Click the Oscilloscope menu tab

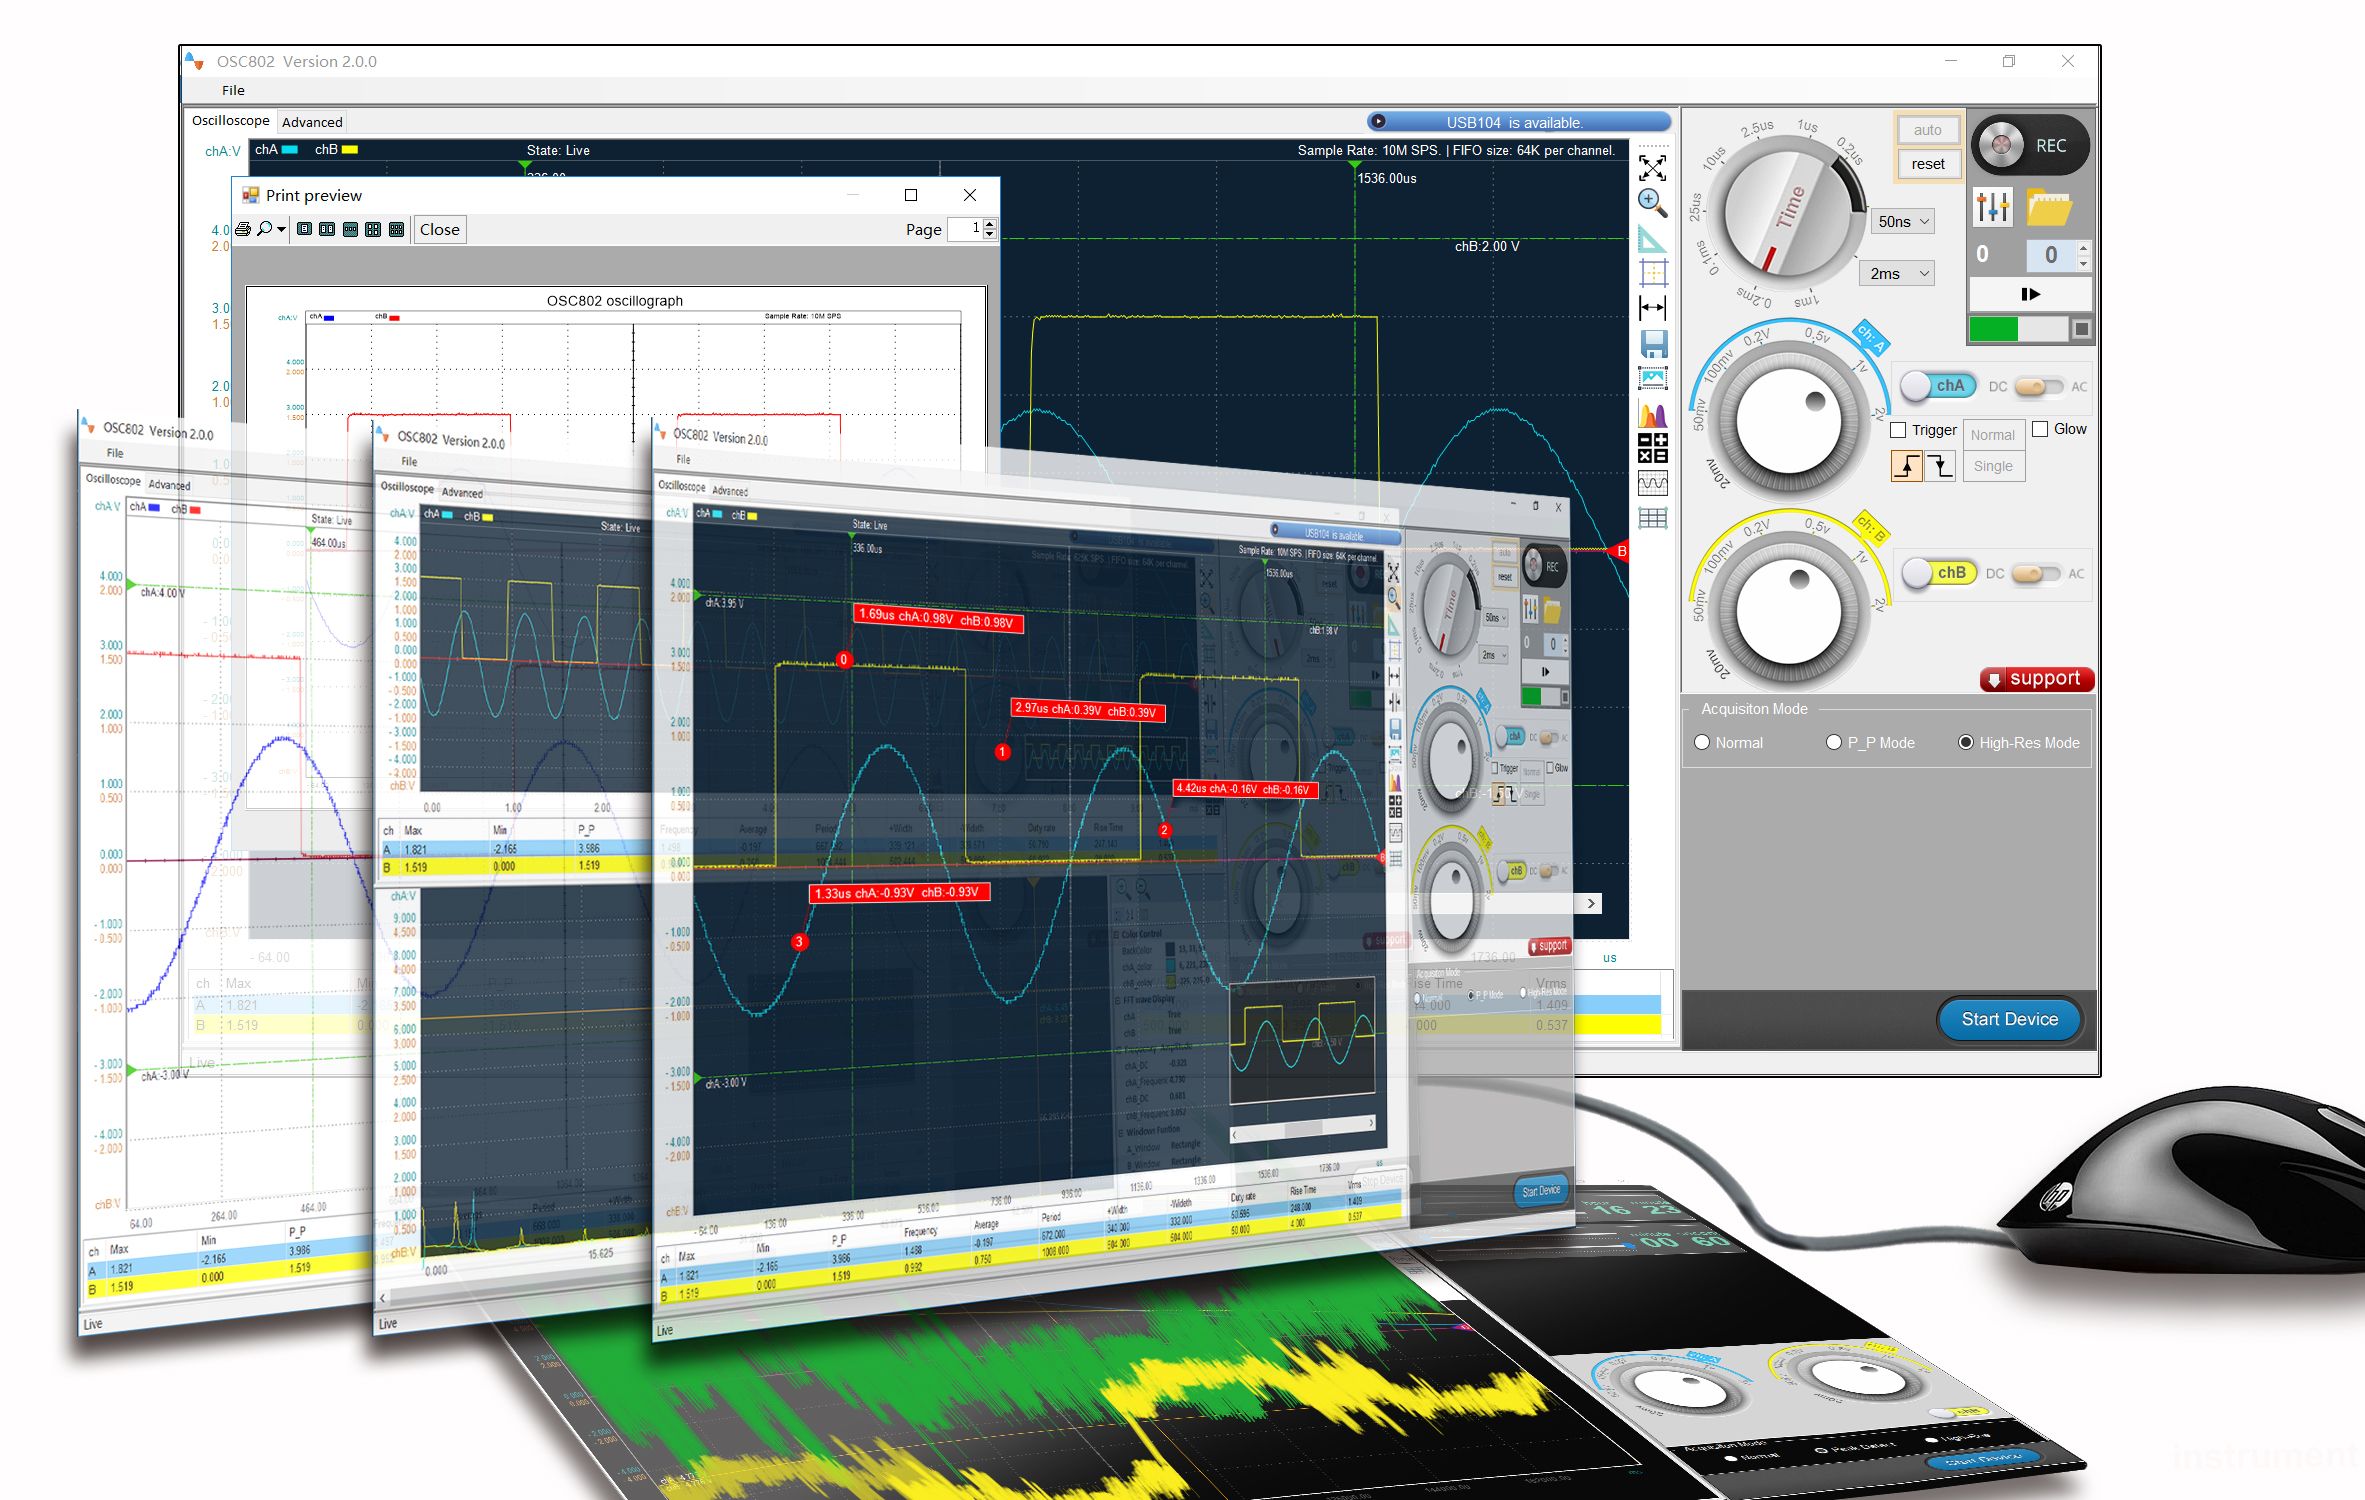tap(240, 122)
